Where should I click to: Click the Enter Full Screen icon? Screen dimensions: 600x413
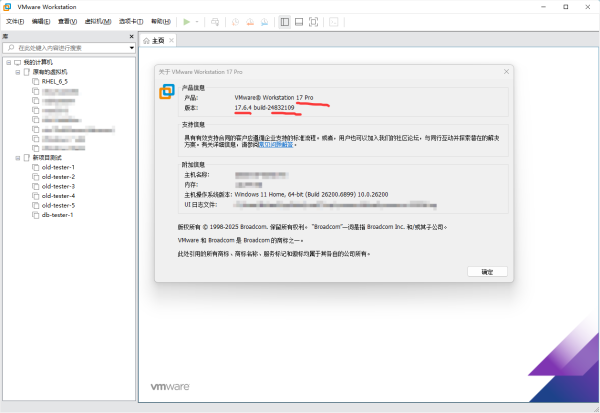[313, 22]
